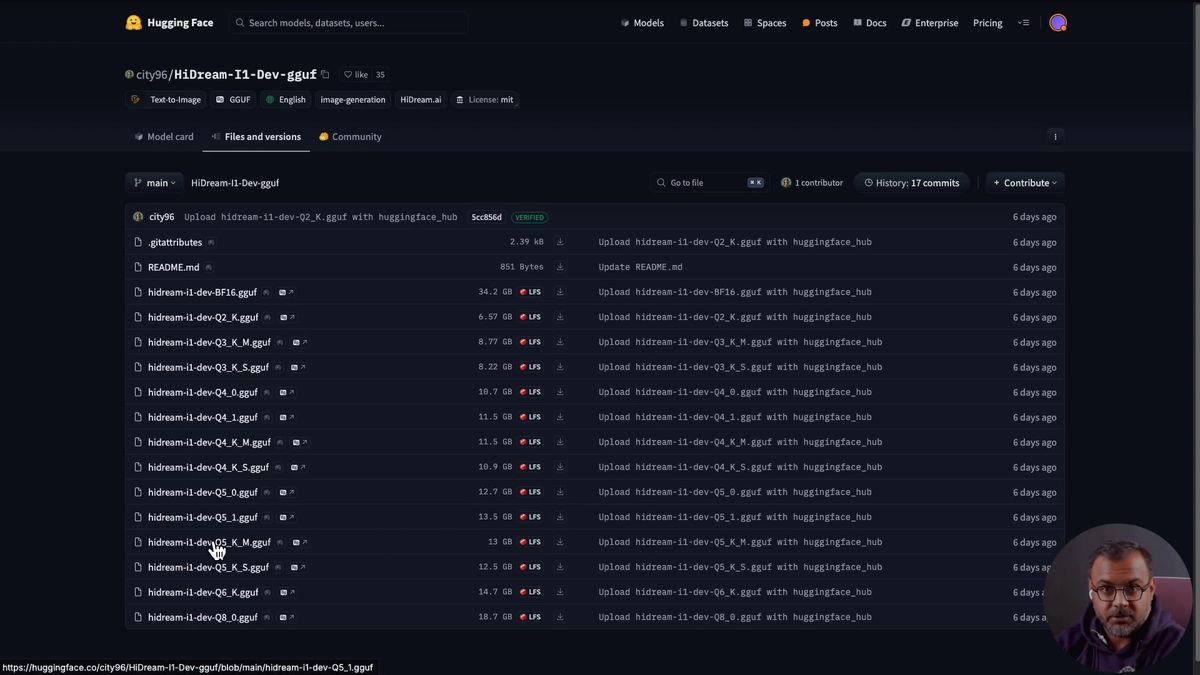Click the Text-to-Image tag
Image resolution: width=1200 pixels, height=675 pixels.
[167, 100]
